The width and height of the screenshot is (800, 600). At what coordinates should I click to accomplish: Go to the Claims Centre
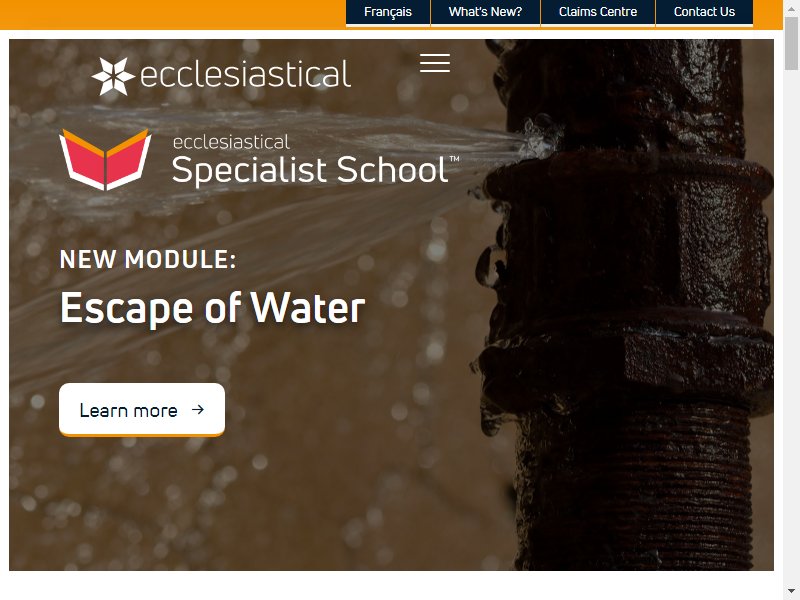(x=598, y=12)
